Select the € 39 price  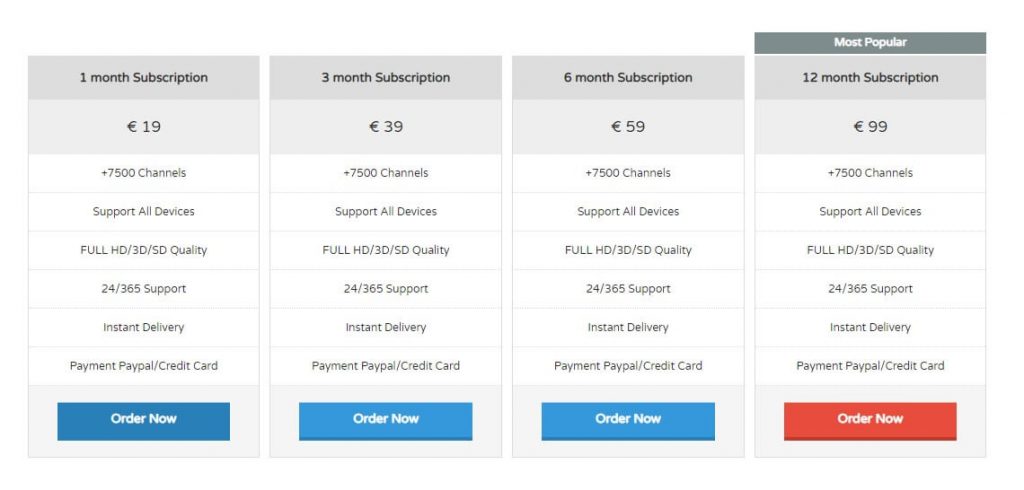pyautogui.click(x=385, y=126)
